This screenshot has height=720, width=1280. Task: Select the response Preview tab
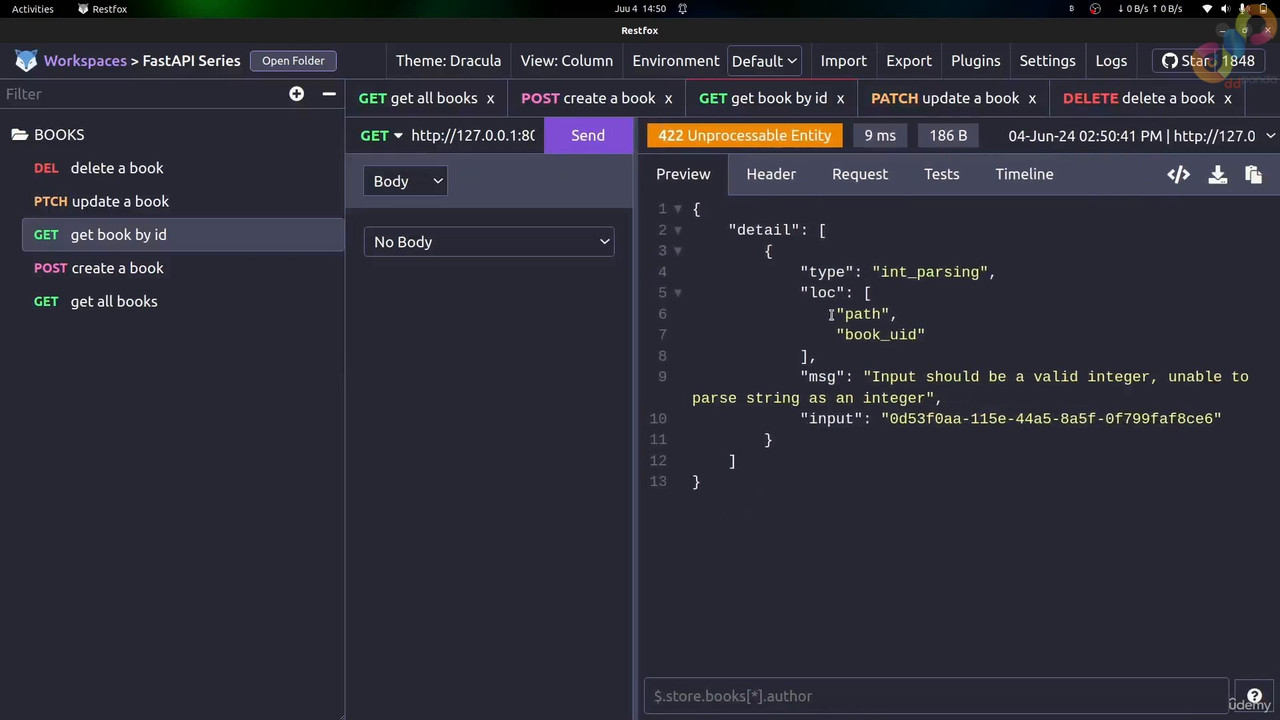point(683,174)
